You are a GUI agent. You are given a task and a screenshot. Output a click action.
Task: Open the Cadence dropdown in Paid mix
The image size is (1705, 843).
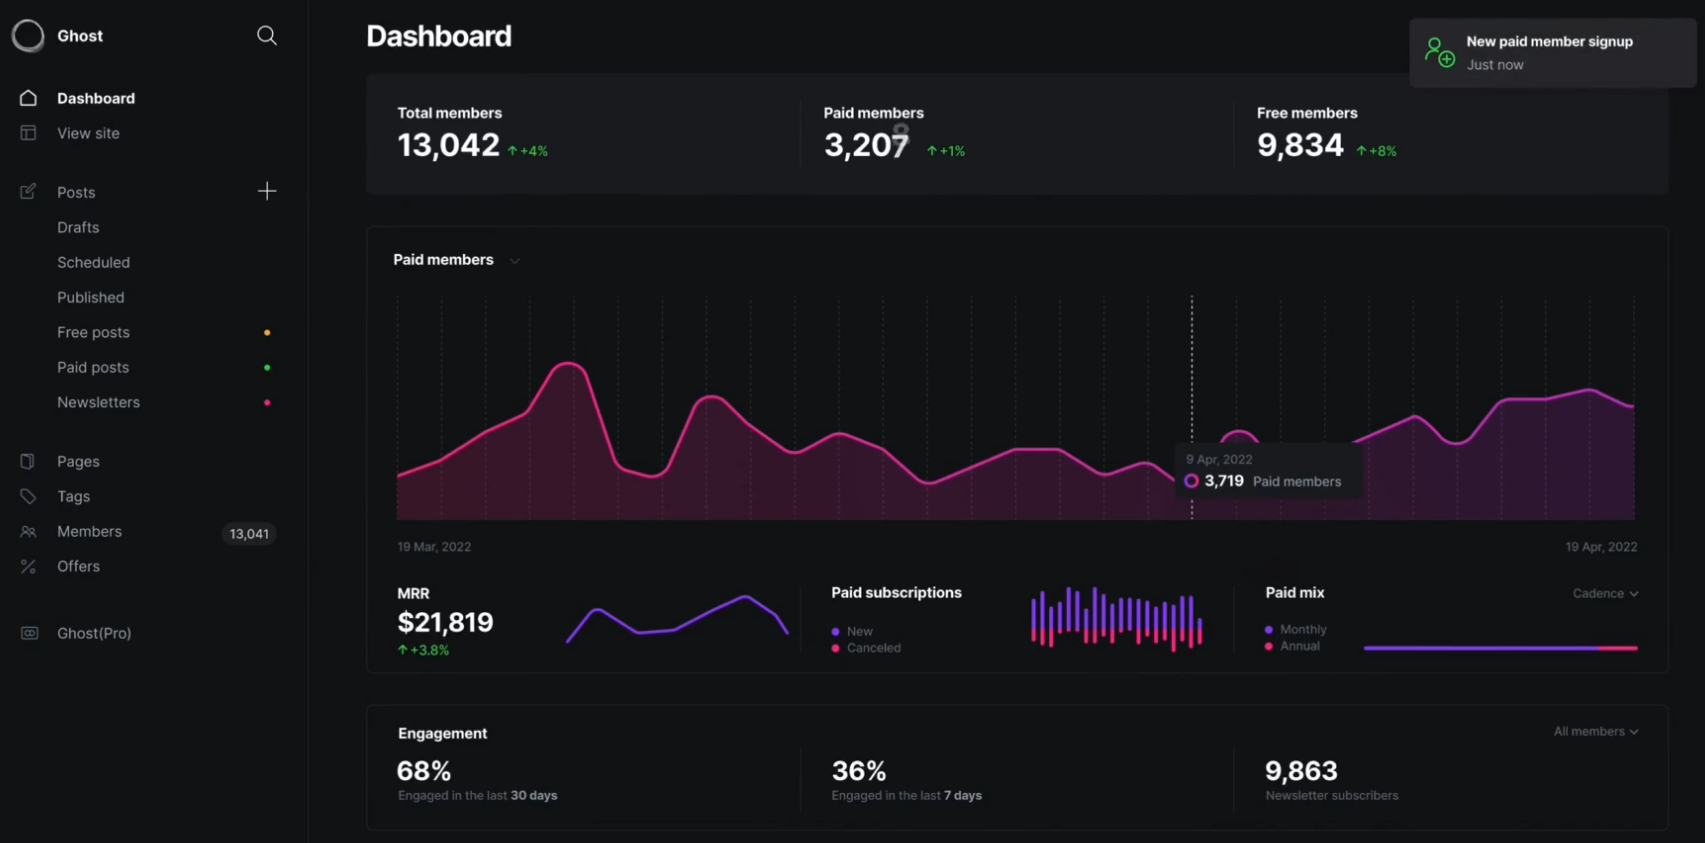(1605, 593)
